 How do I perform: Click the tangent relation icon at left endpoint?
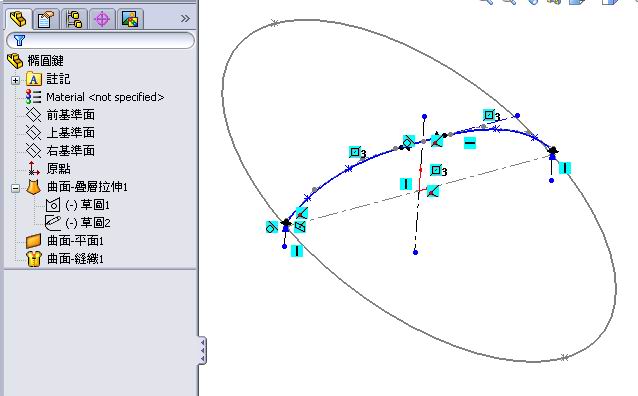point(272,227)
